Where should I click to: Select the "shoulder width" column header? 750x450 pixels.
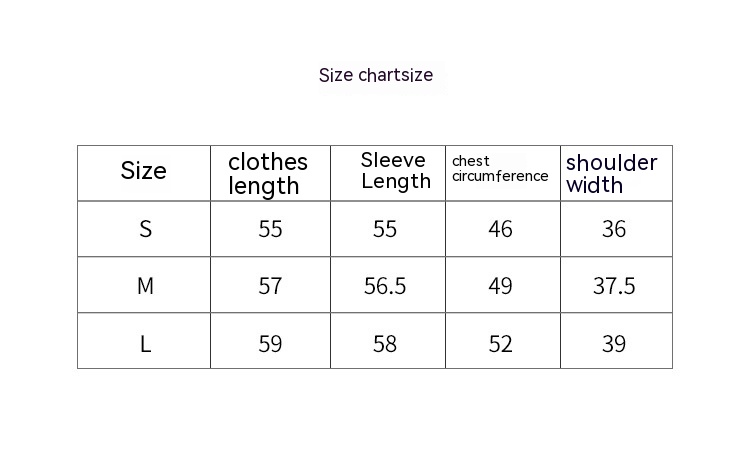tap(612, 174)
